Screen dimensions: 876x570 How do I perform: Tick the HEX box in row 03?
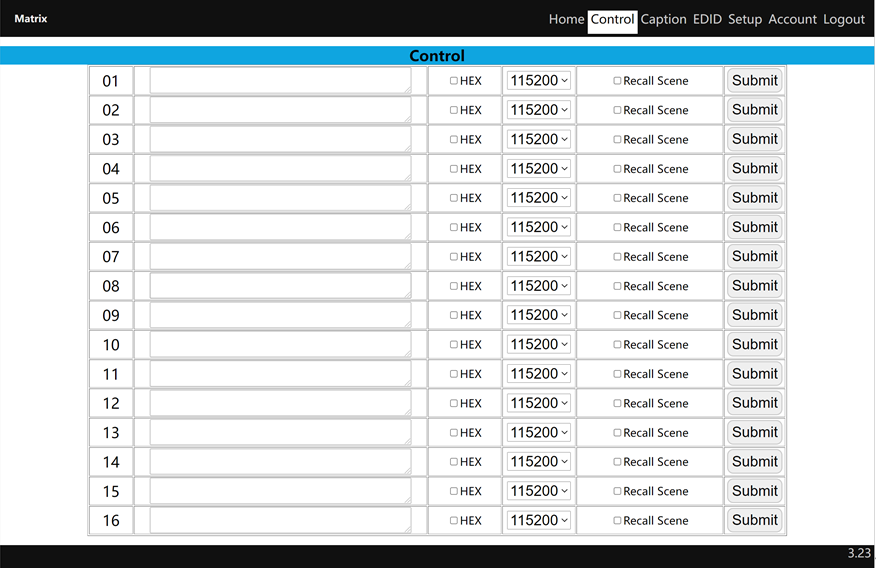coord(454,140)
